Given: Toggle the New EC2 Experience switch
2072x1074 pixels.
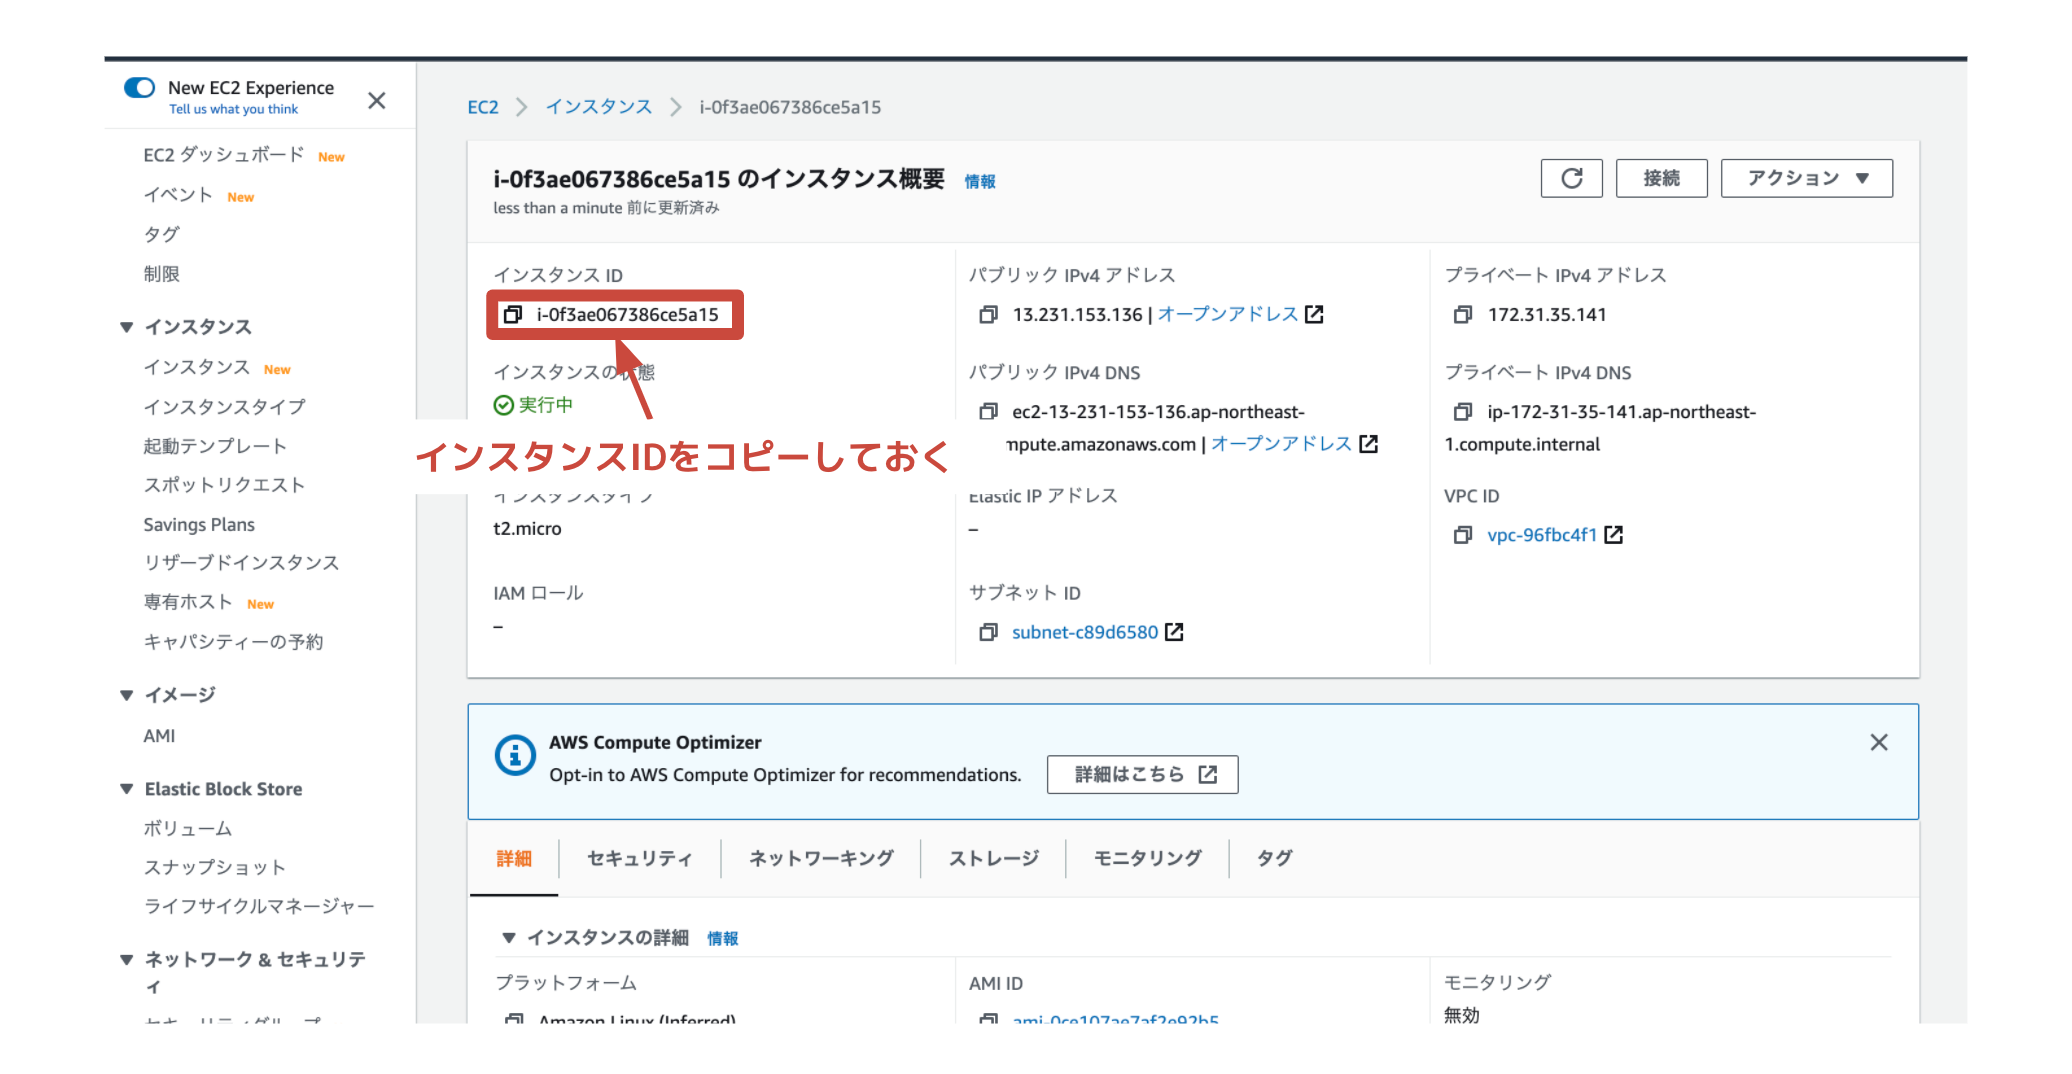Looking at the screenshot, I should click(x=140, y=88).
